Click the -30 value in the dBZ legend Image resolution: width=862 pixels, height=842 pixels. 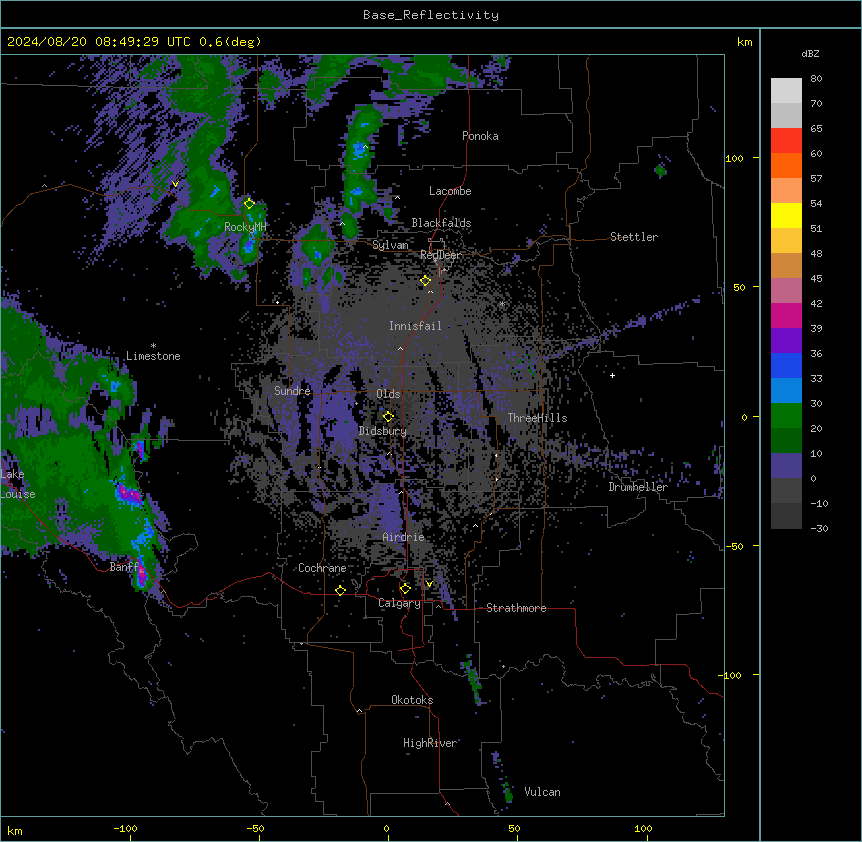[x=819, y=529]
